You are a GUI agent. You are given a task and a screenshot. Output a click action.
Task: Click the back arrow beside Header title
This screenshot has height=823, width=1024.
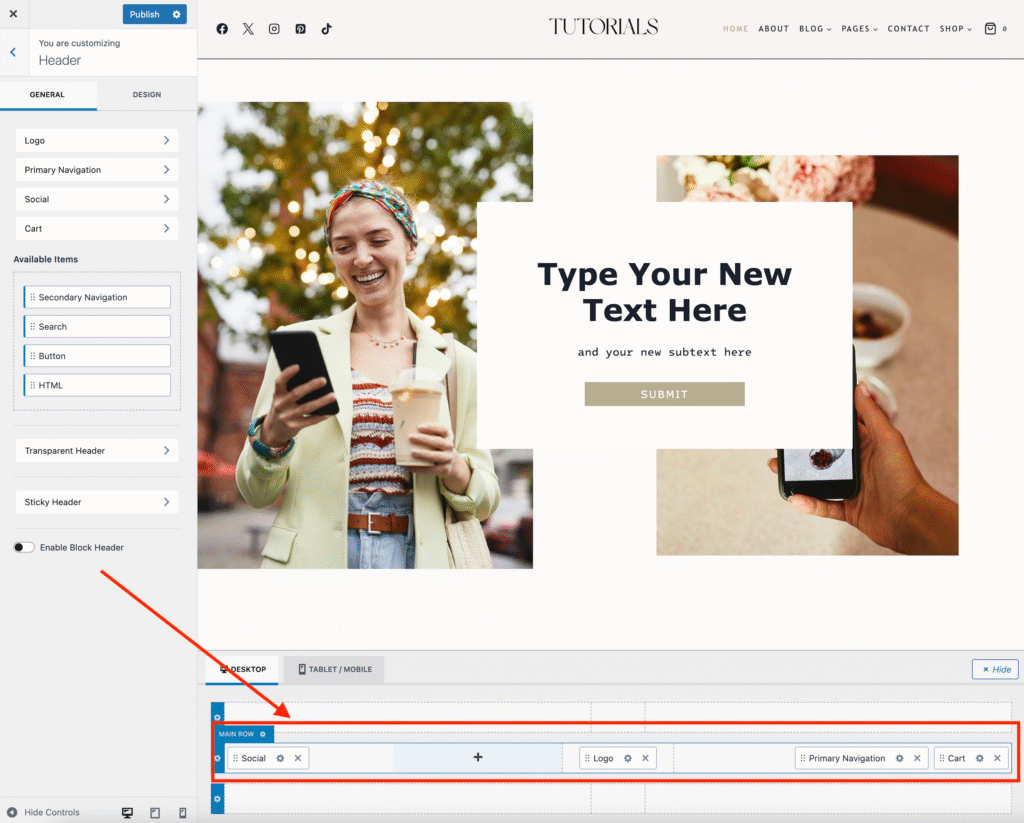[13, 52]
